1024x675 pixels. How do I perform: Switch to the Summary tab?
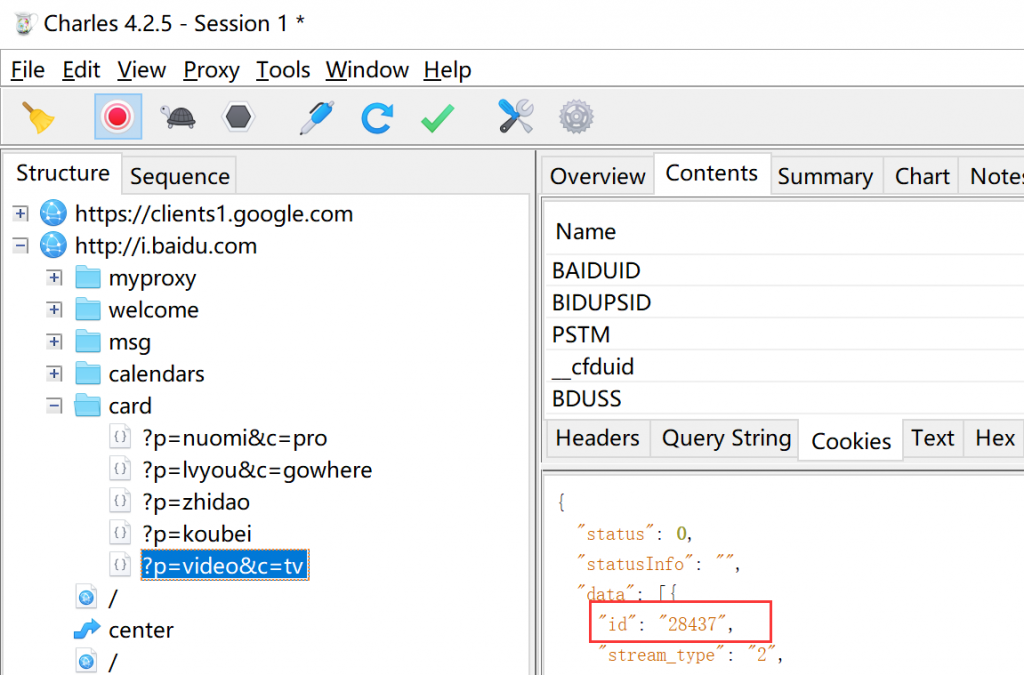pos(825,176)
